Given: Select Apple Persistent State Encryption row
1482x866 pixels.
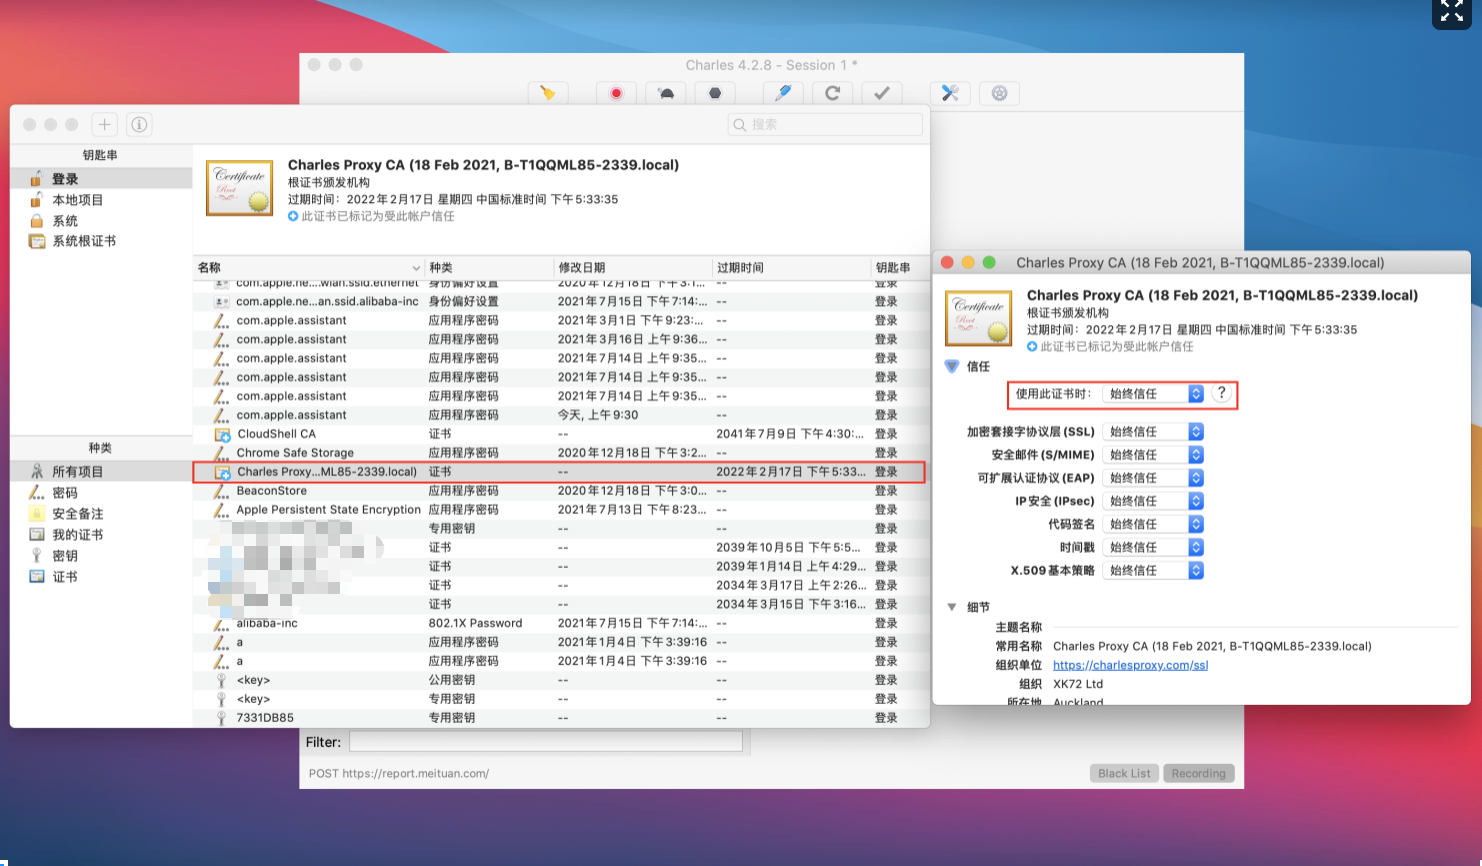Looking at the screenshot, I should (x=559, y=510).
